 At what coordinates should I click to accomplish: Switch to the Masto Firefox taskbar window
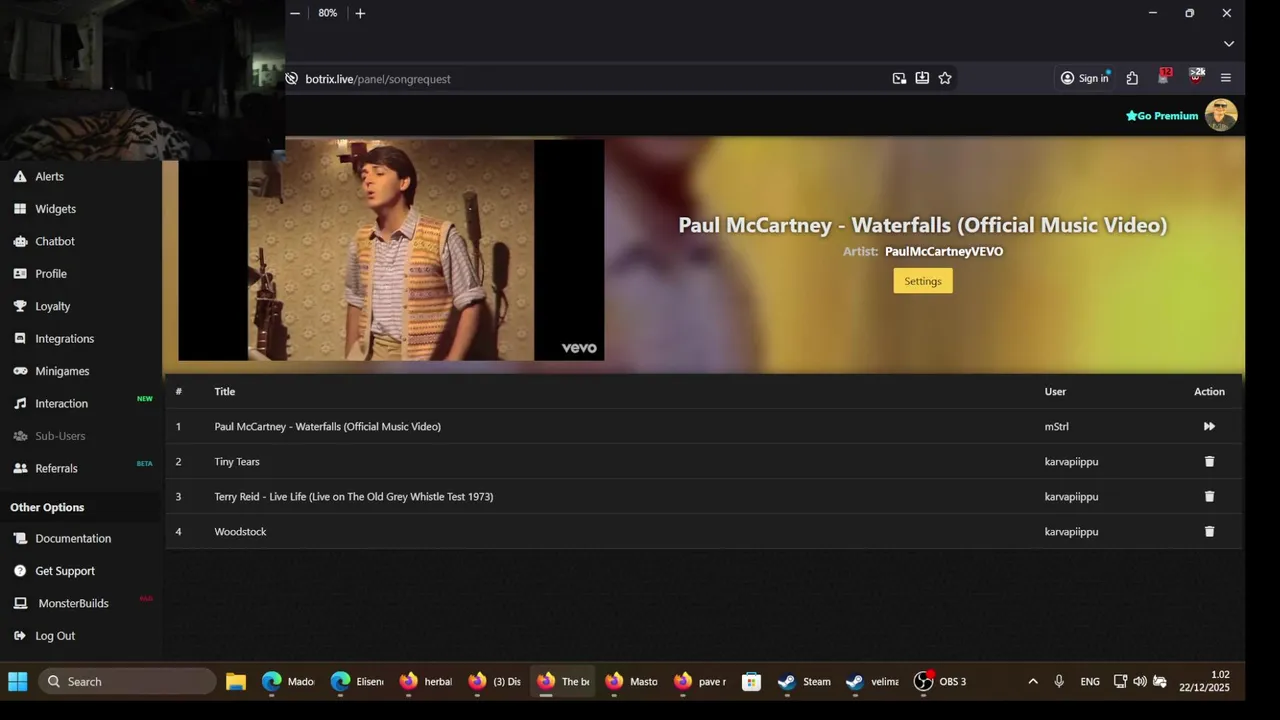pos(632,682)
